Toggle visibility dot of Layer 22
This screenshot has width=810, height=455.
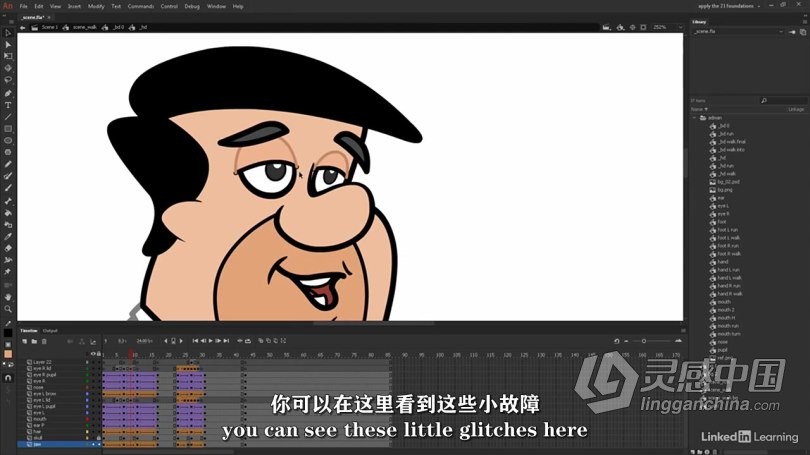coord(93,363)
